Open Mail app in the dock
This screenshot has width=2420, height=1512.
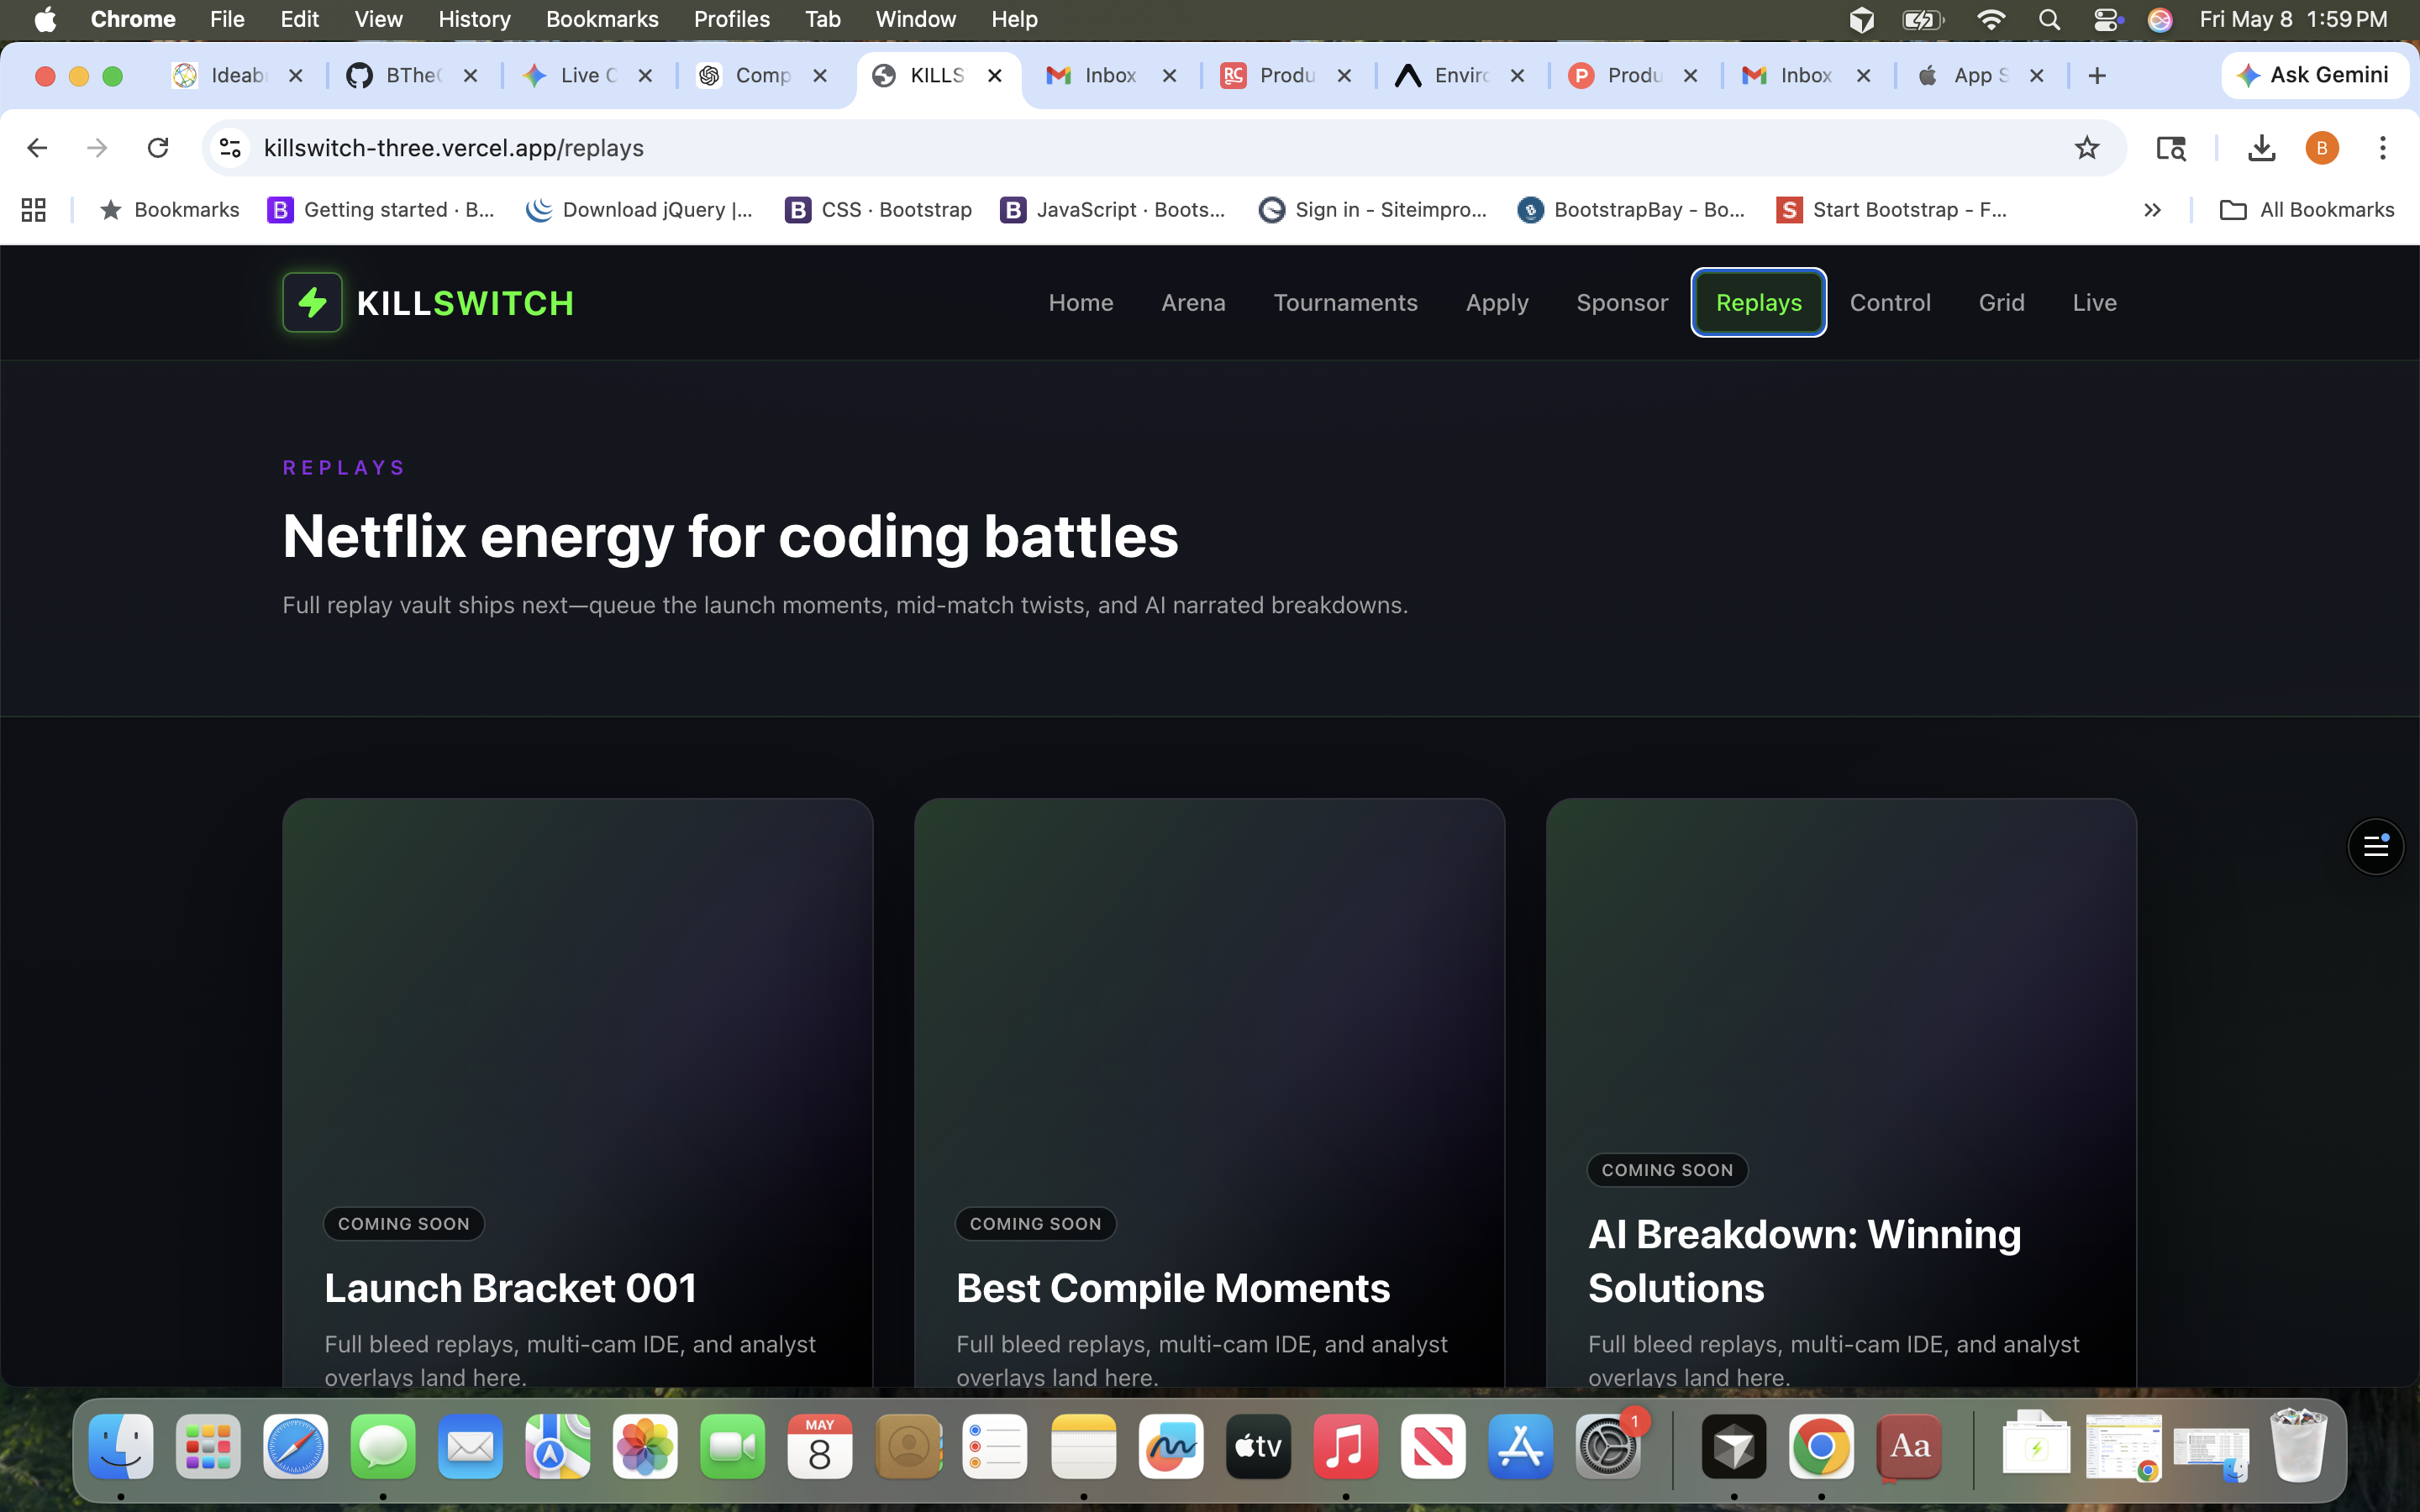[470, 1446]
